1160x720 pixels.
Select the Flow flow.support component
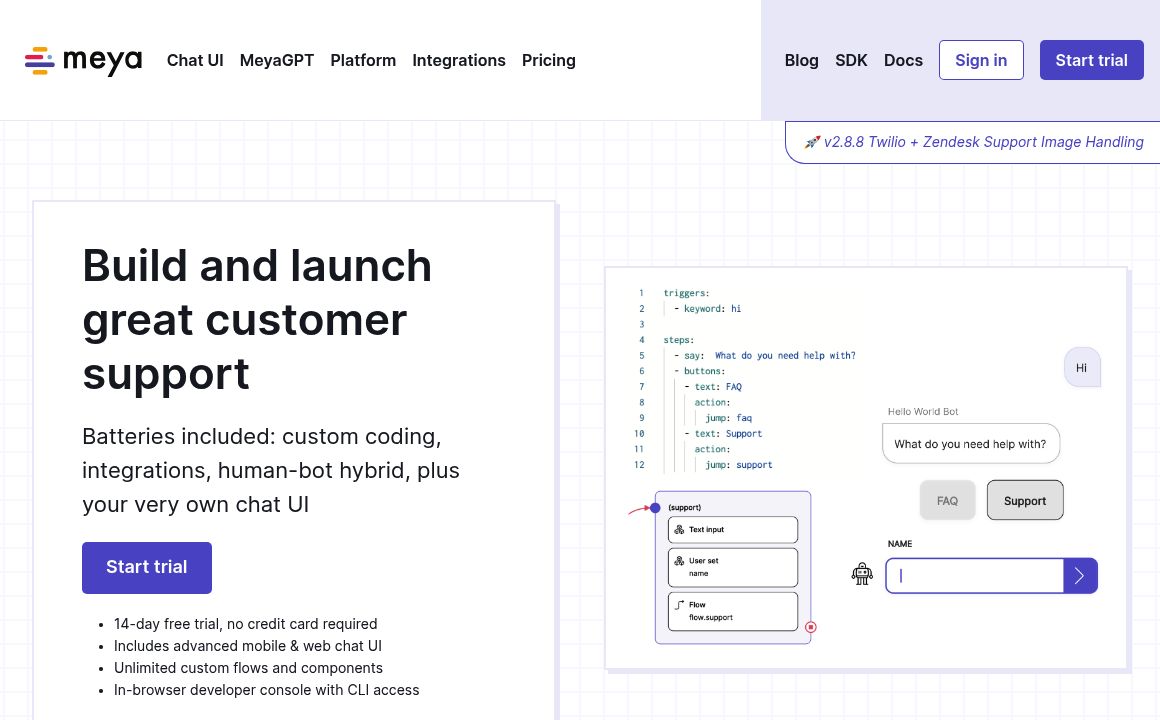[733, 611]
